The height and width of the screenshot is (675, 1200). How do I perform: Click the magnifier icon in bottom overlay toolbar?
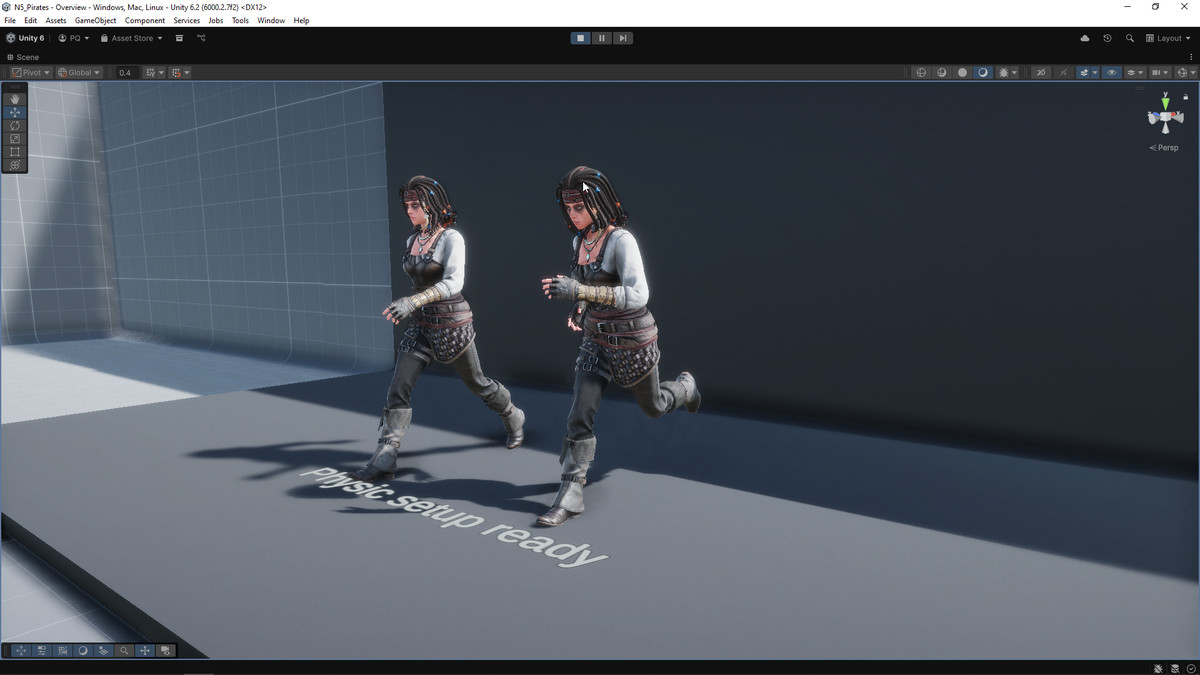[124, 650]
